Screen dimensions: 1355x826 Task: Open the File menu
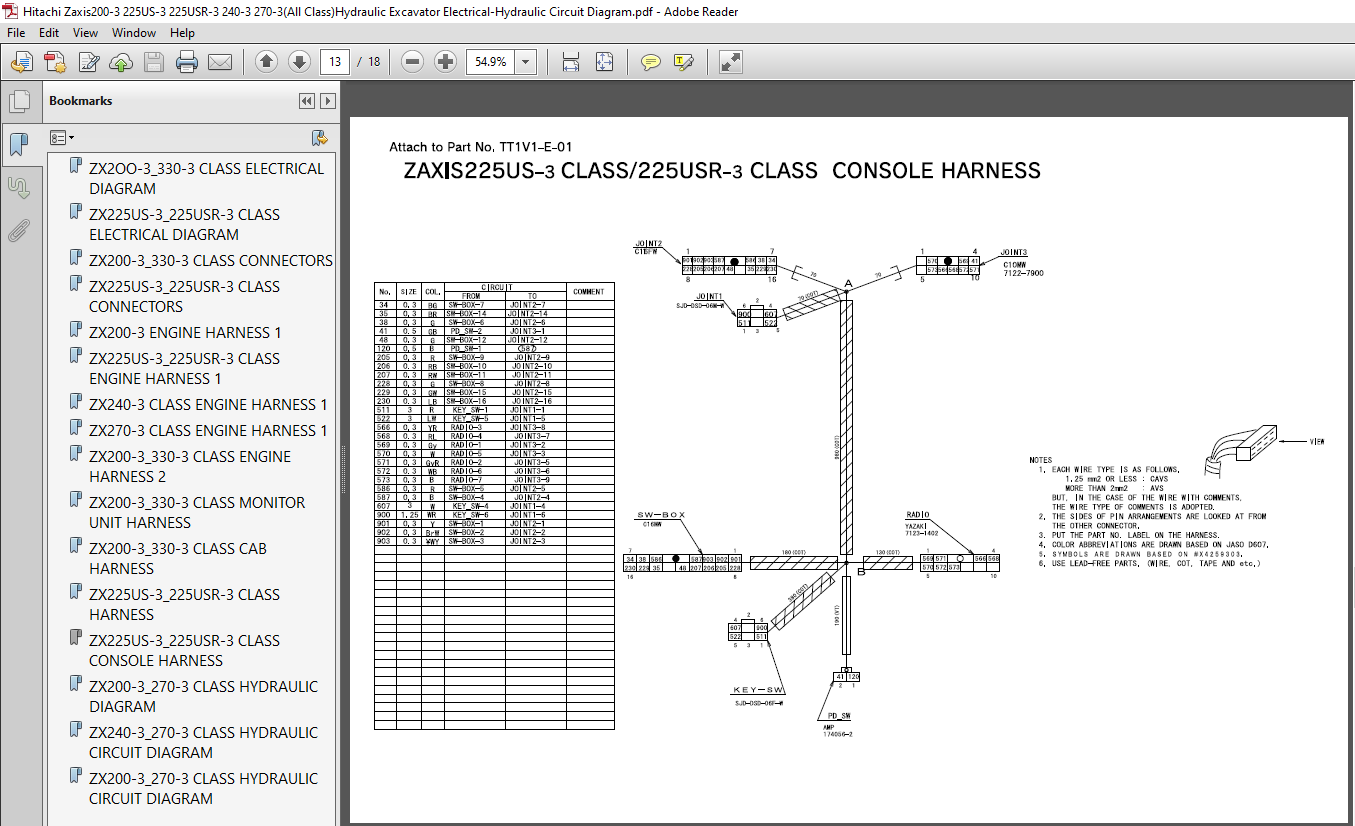(16, 33)
